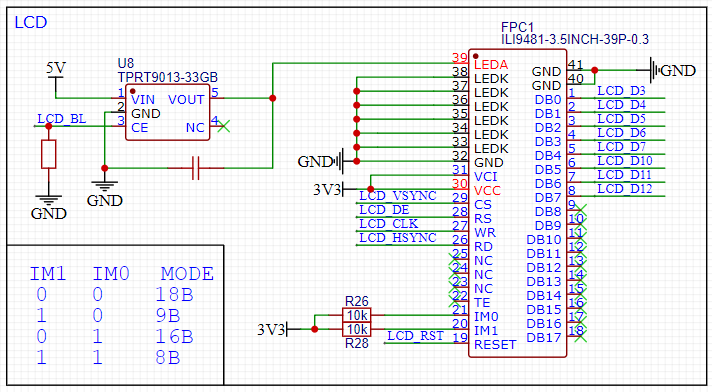Click the LCD section title text
The height and width of the screenshot is (392, 712).
31,22
